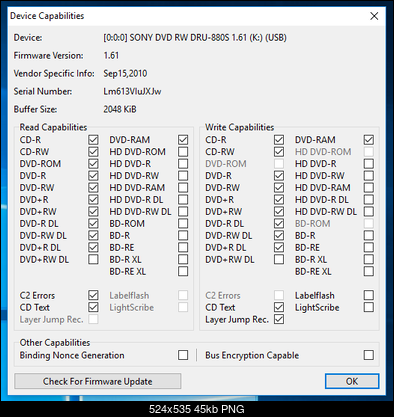Toggle C2 Errors checkbox under Read Capabilities
The width and height of the screenshot is (394, 417).
pyautogui.click(x=93, y=295)
